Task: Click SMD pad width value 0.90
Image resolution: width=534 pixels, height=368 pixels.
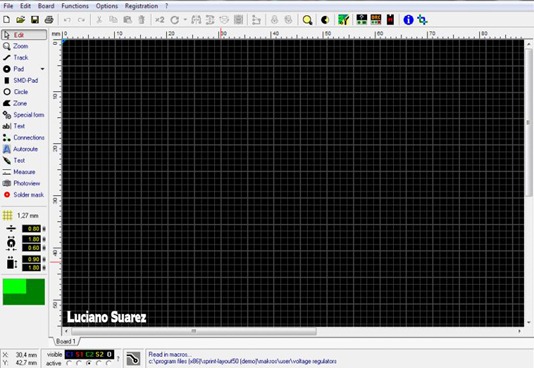Action: click(x=31, y=259)
